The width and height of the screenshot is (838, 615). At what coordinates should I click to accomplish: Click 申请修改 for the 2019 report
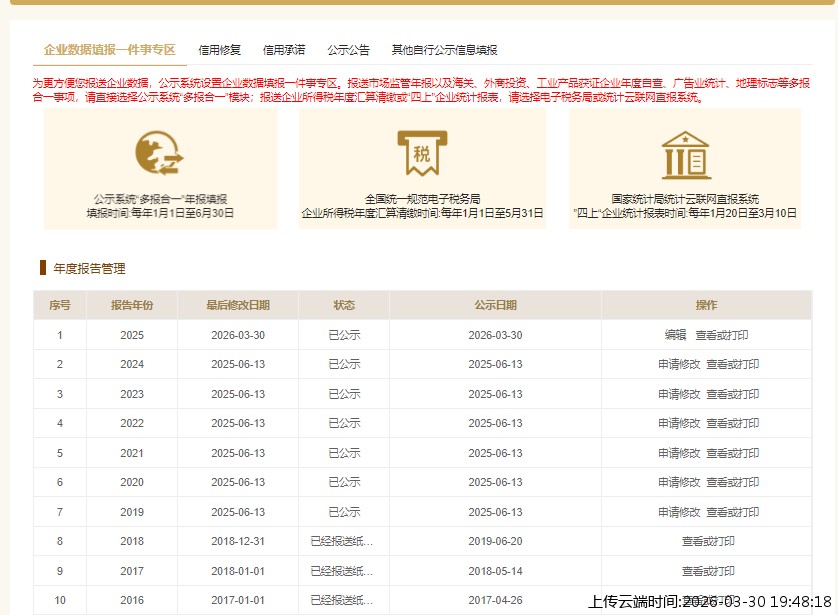pyautogui.click(x=679, y=512)
